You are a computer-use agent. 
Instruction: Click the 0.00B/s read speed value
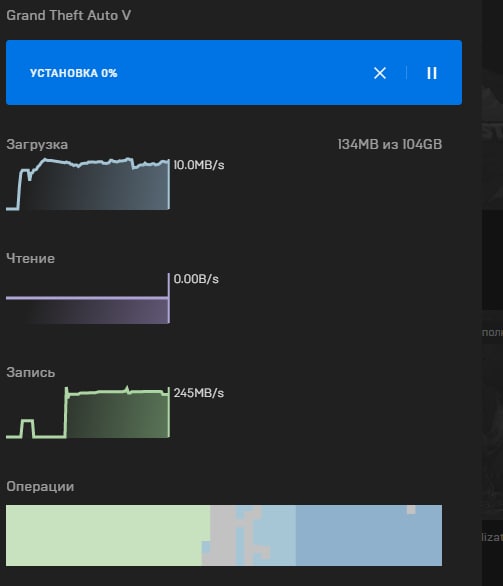point(196,279)
